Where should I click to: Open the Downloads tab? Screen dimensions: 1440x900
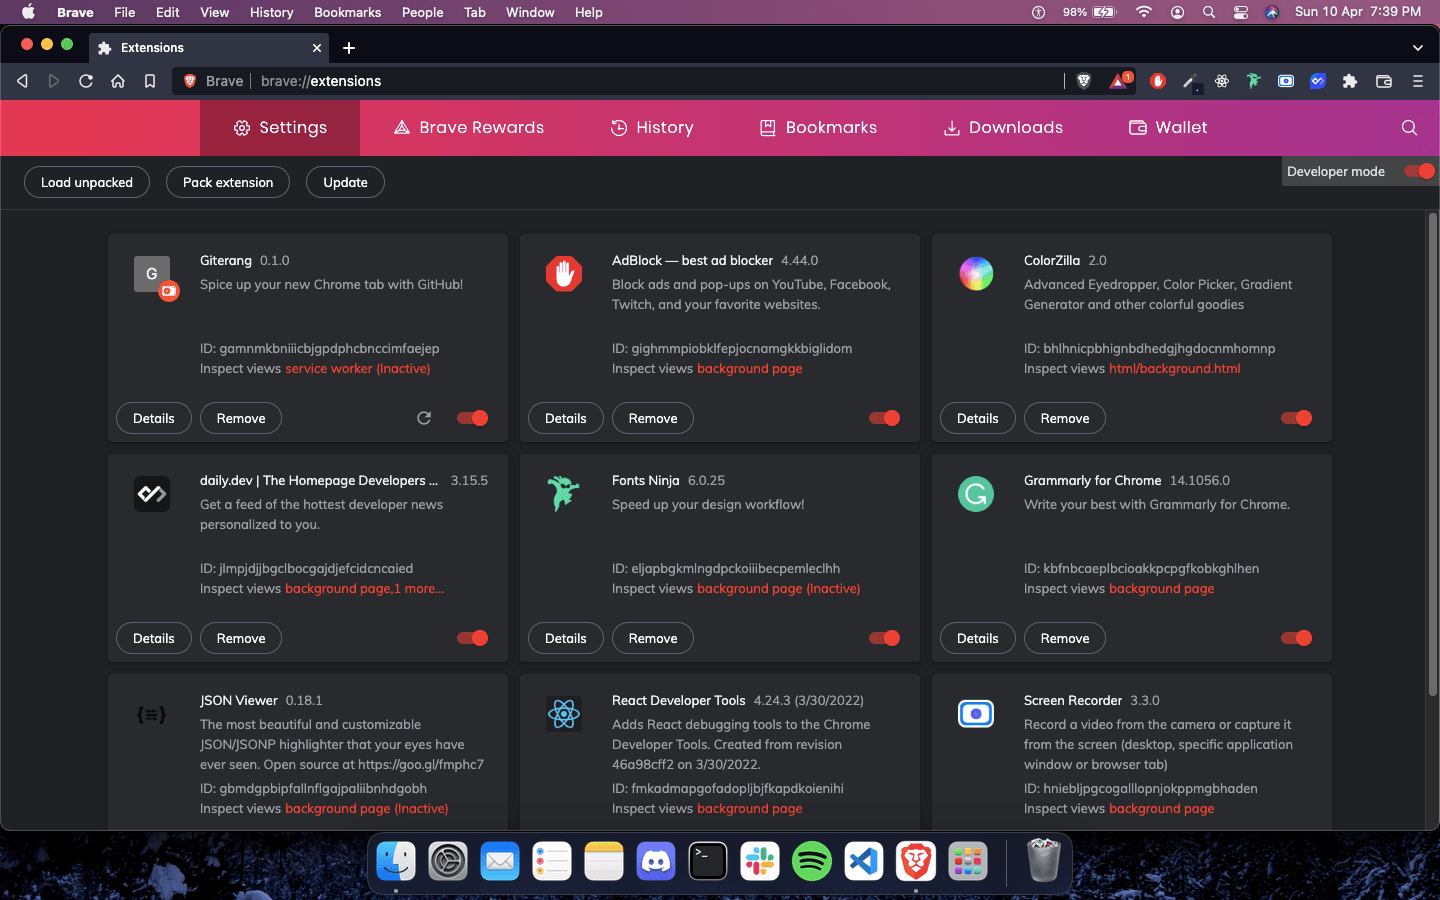pyautogui.click(x=1003, y=127)
